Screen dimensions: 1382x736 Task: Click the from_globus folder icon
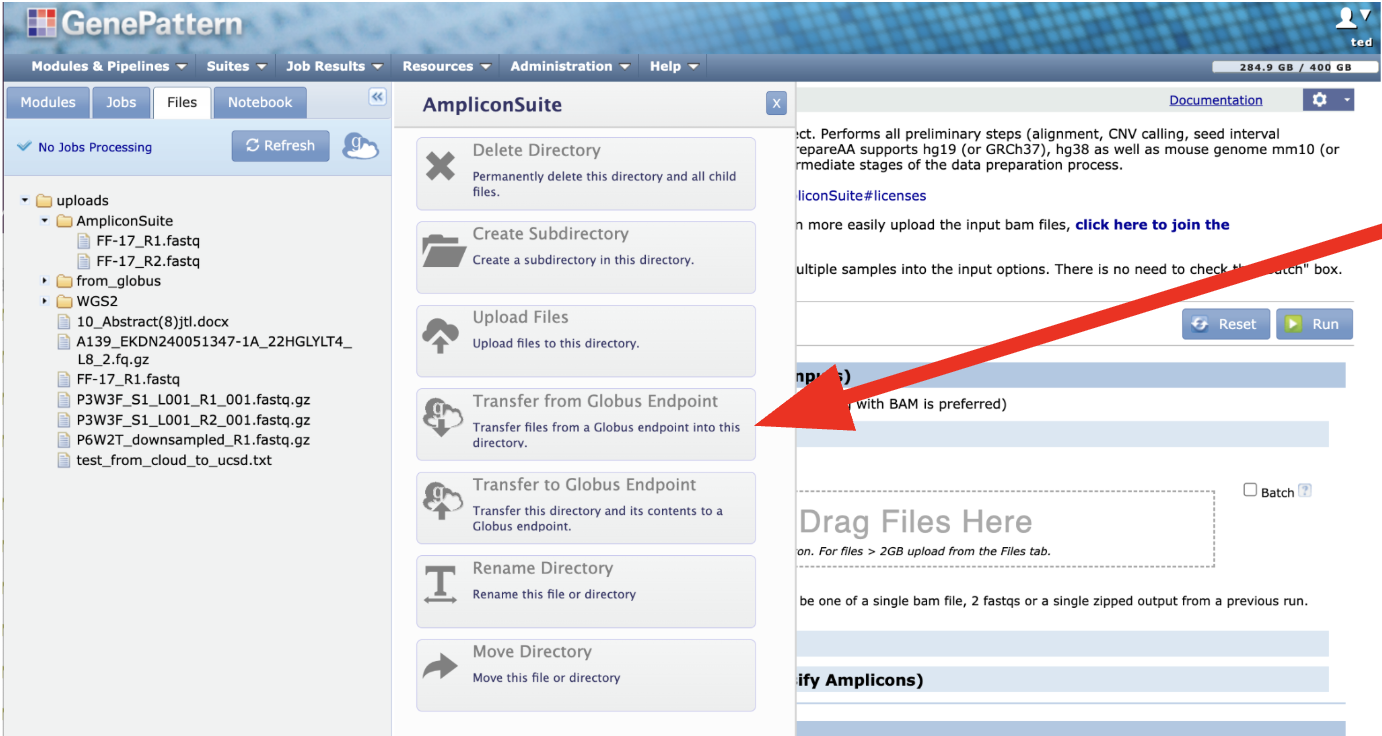[x=64, y=281]
